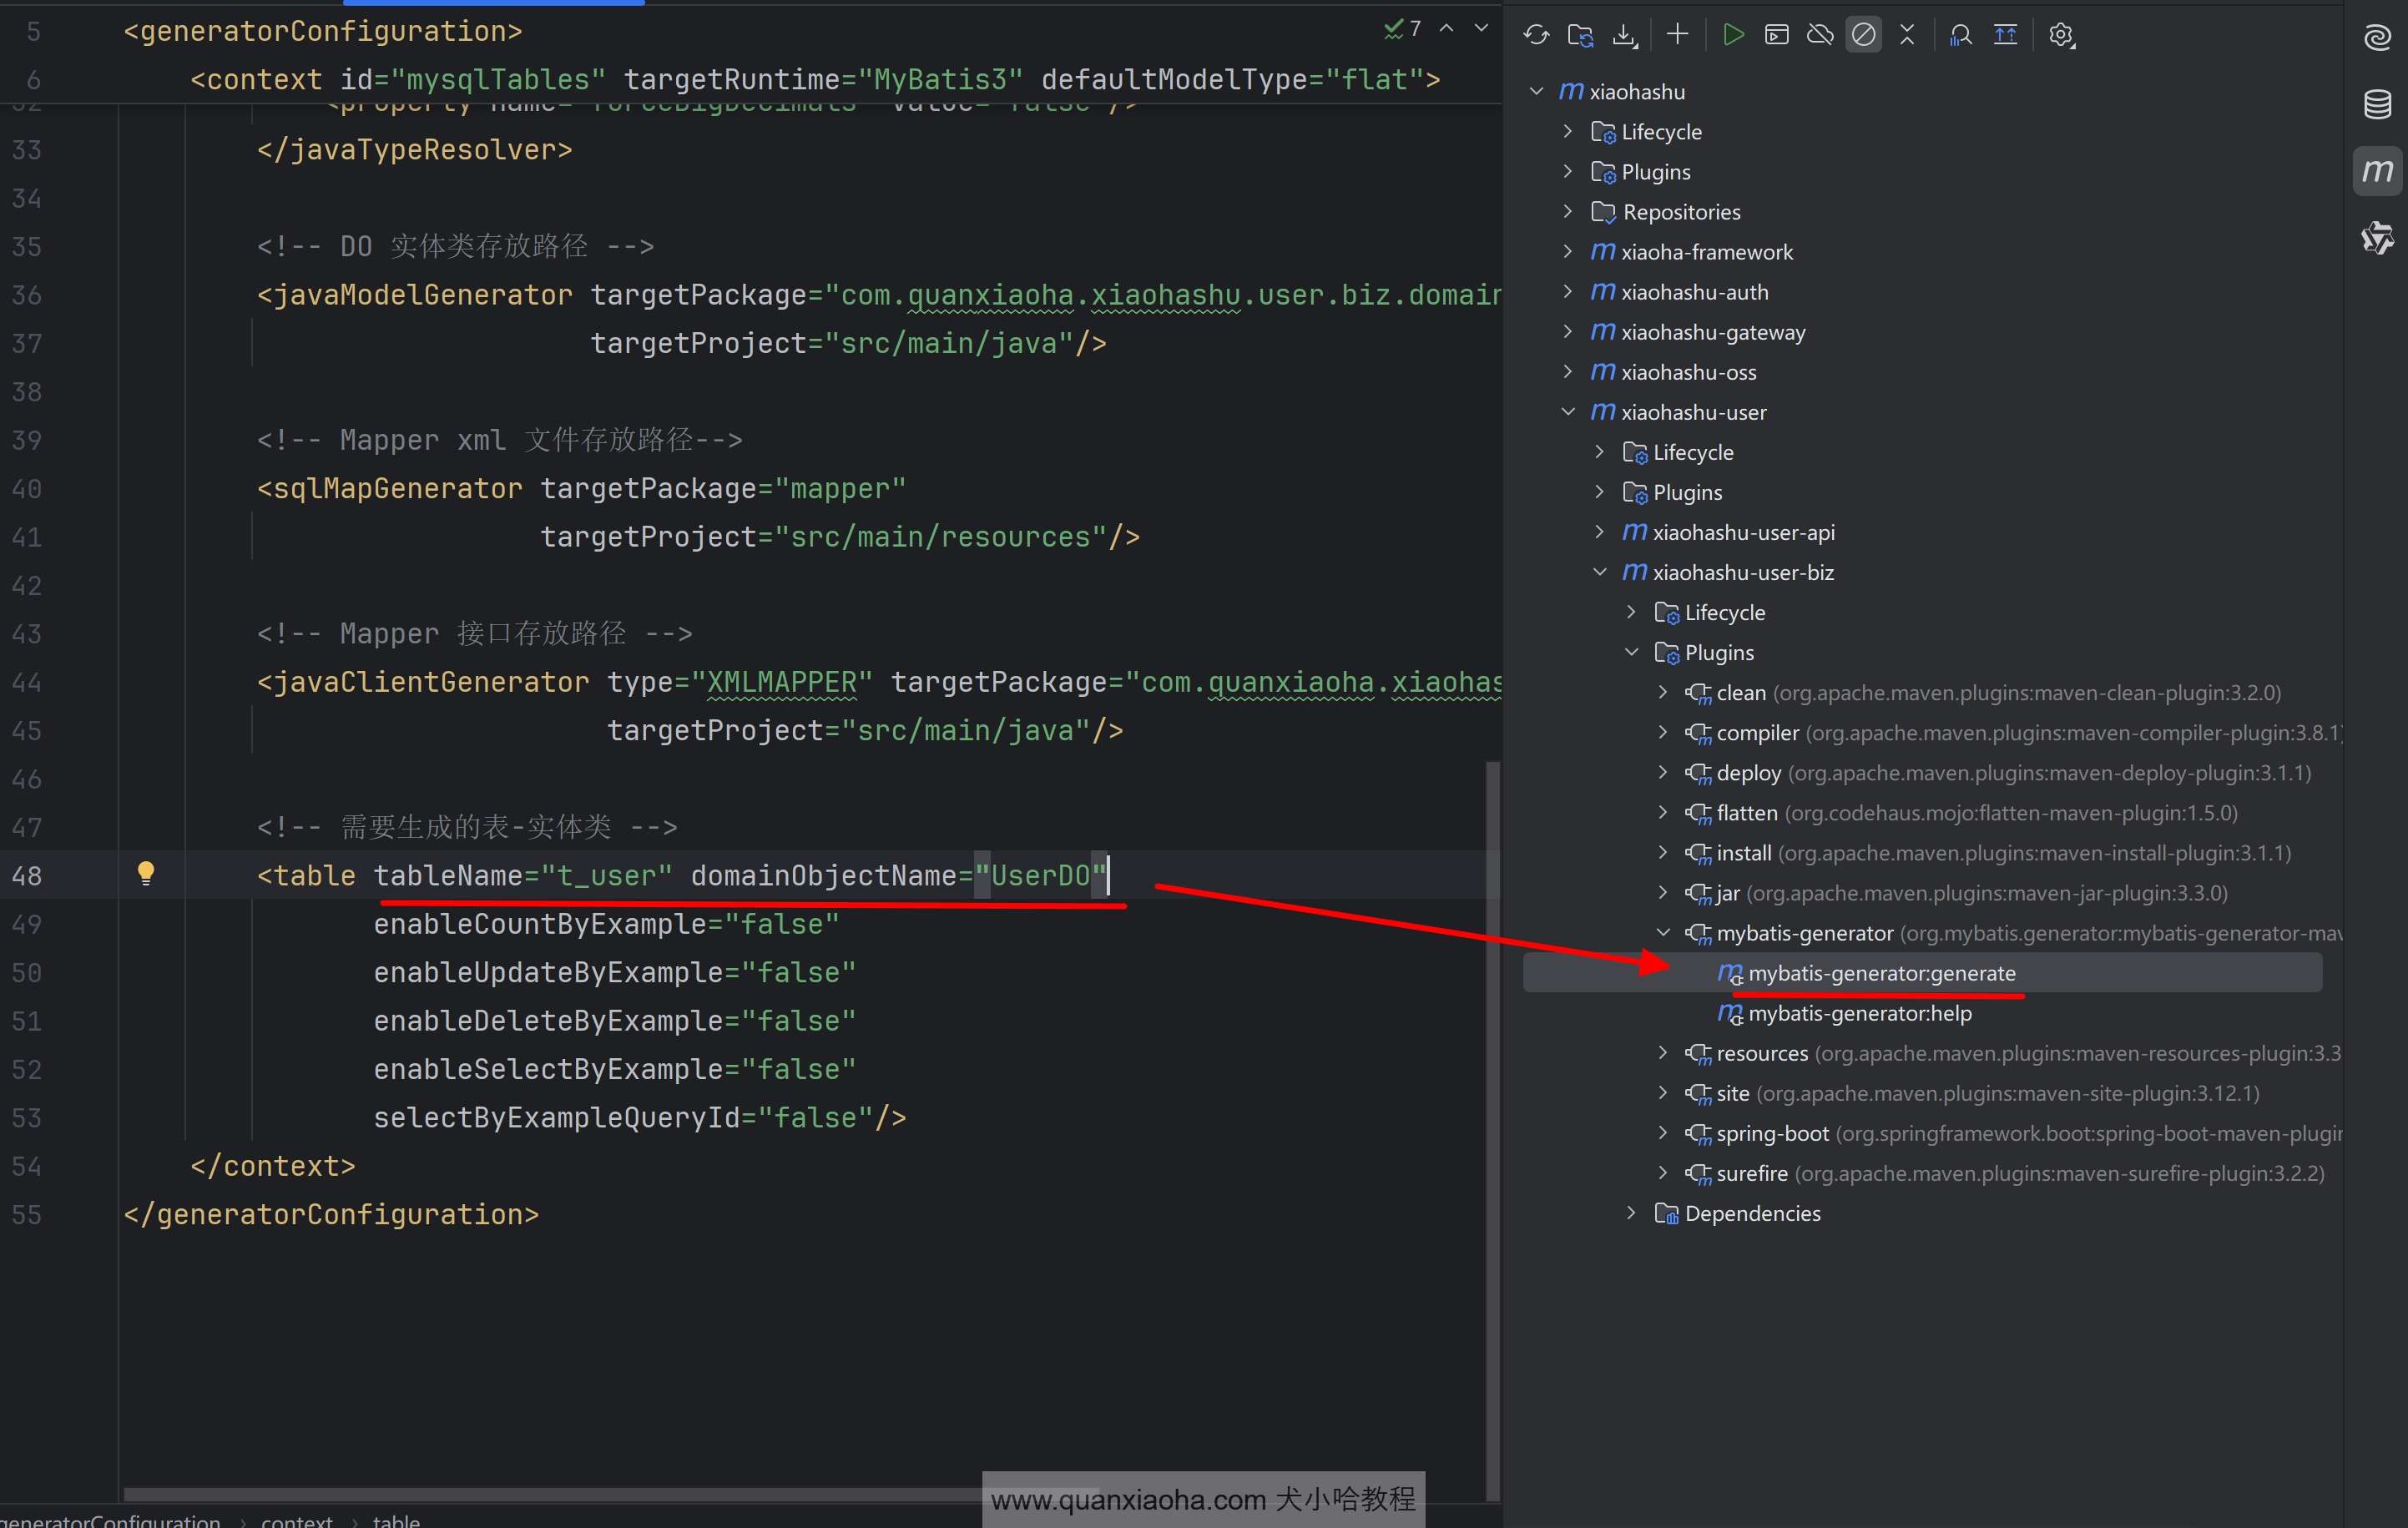
Task: Click the lightbulb intention icon
Action: 146,873
